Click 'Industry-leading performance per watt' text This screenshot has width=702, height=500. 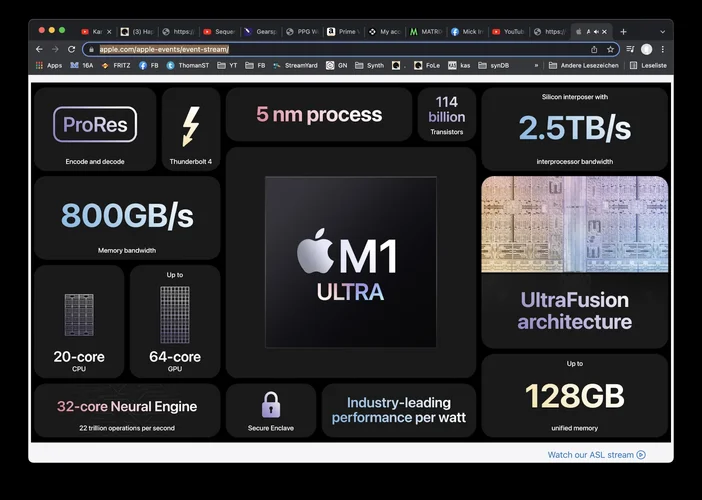tap(398, 410)
